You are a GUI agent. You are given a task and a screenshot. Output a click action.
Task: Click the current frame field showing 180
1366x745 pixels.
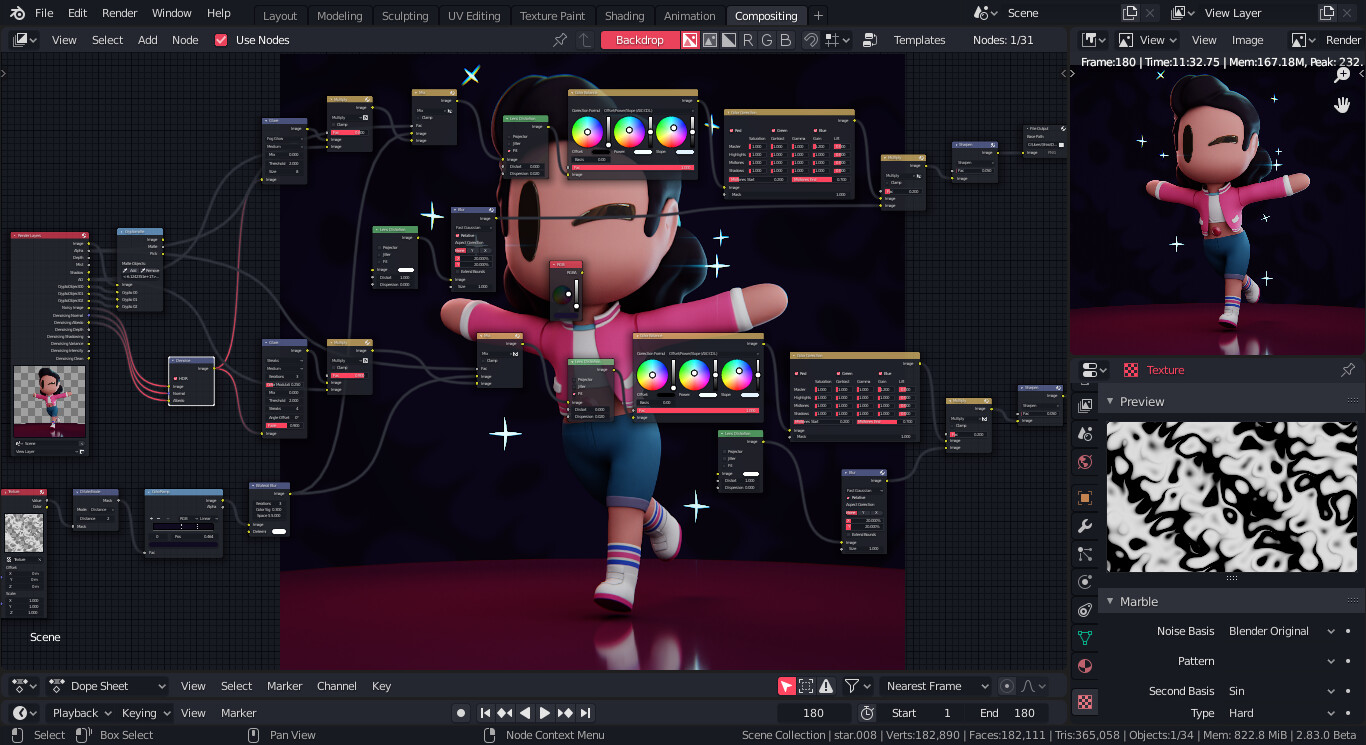[814, 713]
